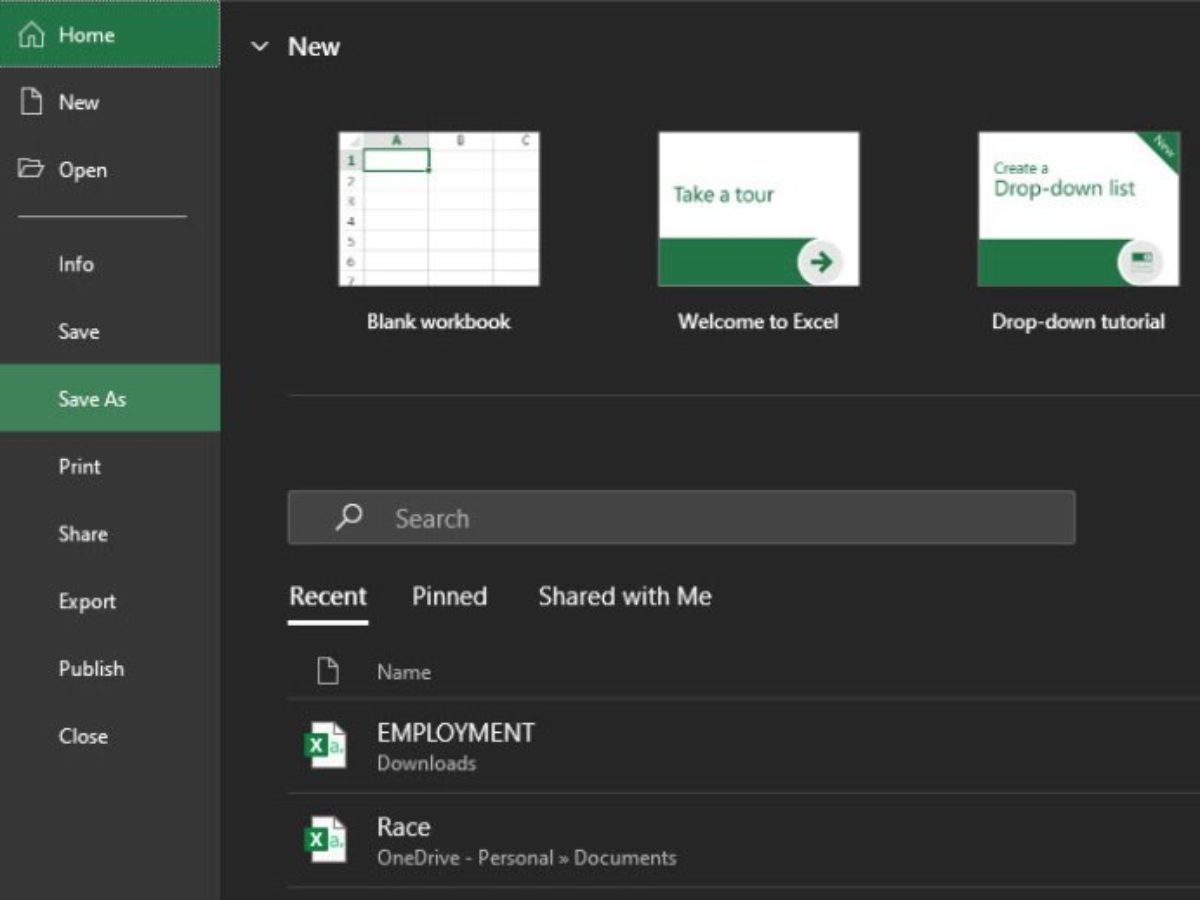Switch to the Pinned tab
Image resolution: width=1200 pixels, height=900 pixels.
[x=449, y=597]
